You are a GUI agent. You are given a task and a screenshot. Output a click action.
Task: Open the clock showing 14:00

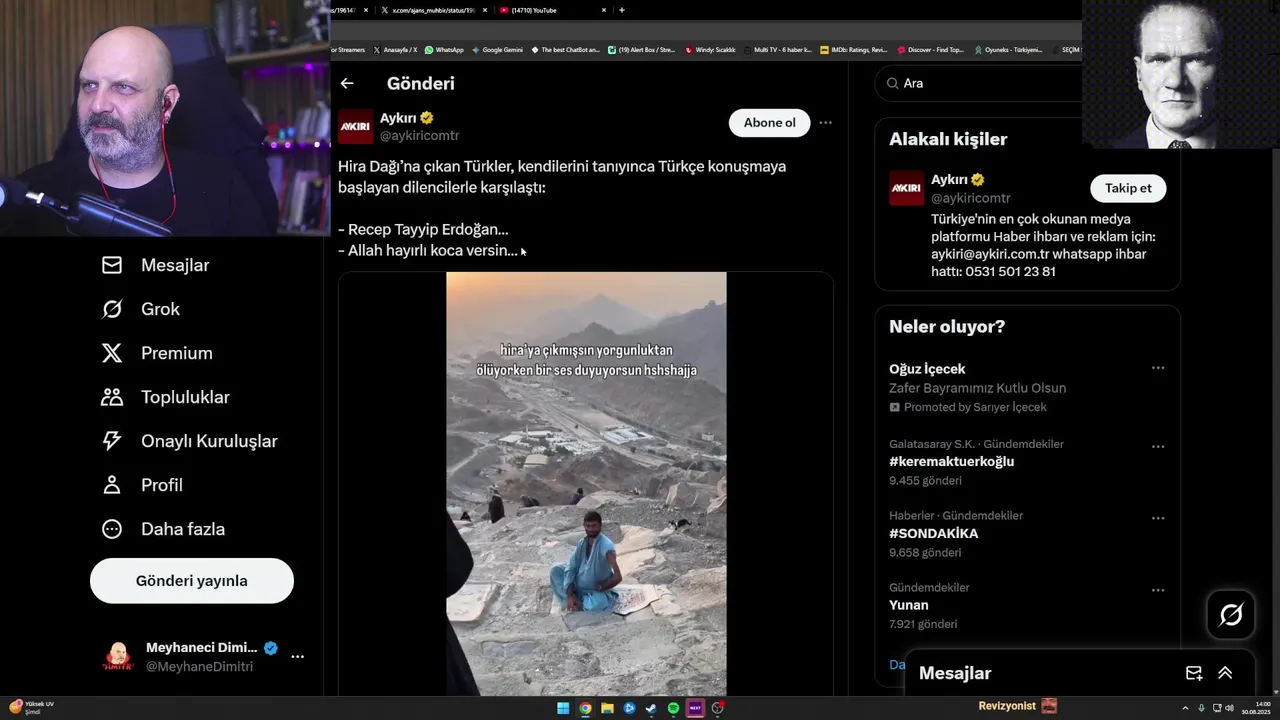[x=1254, y=708]
